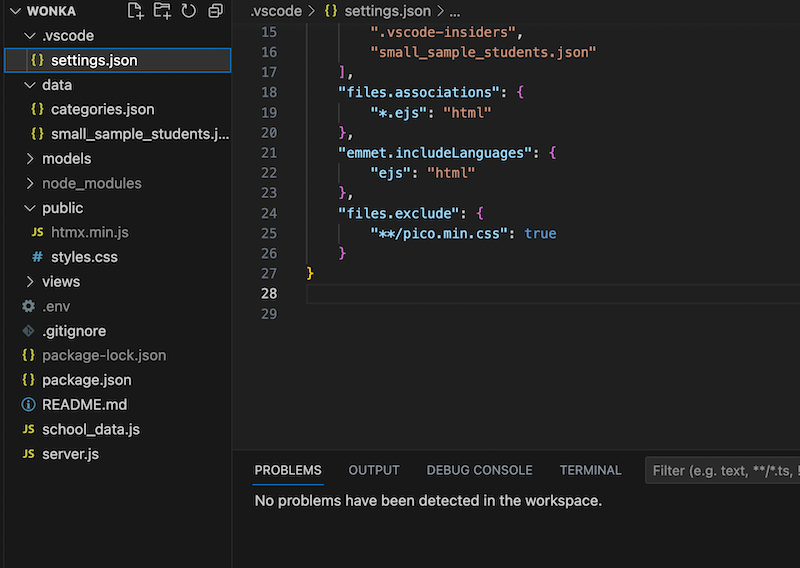The height and width of the screenshot is (568, 800).
Task: Click the JSON braces icon in the breadcrumb
Action: click(331, 11)
